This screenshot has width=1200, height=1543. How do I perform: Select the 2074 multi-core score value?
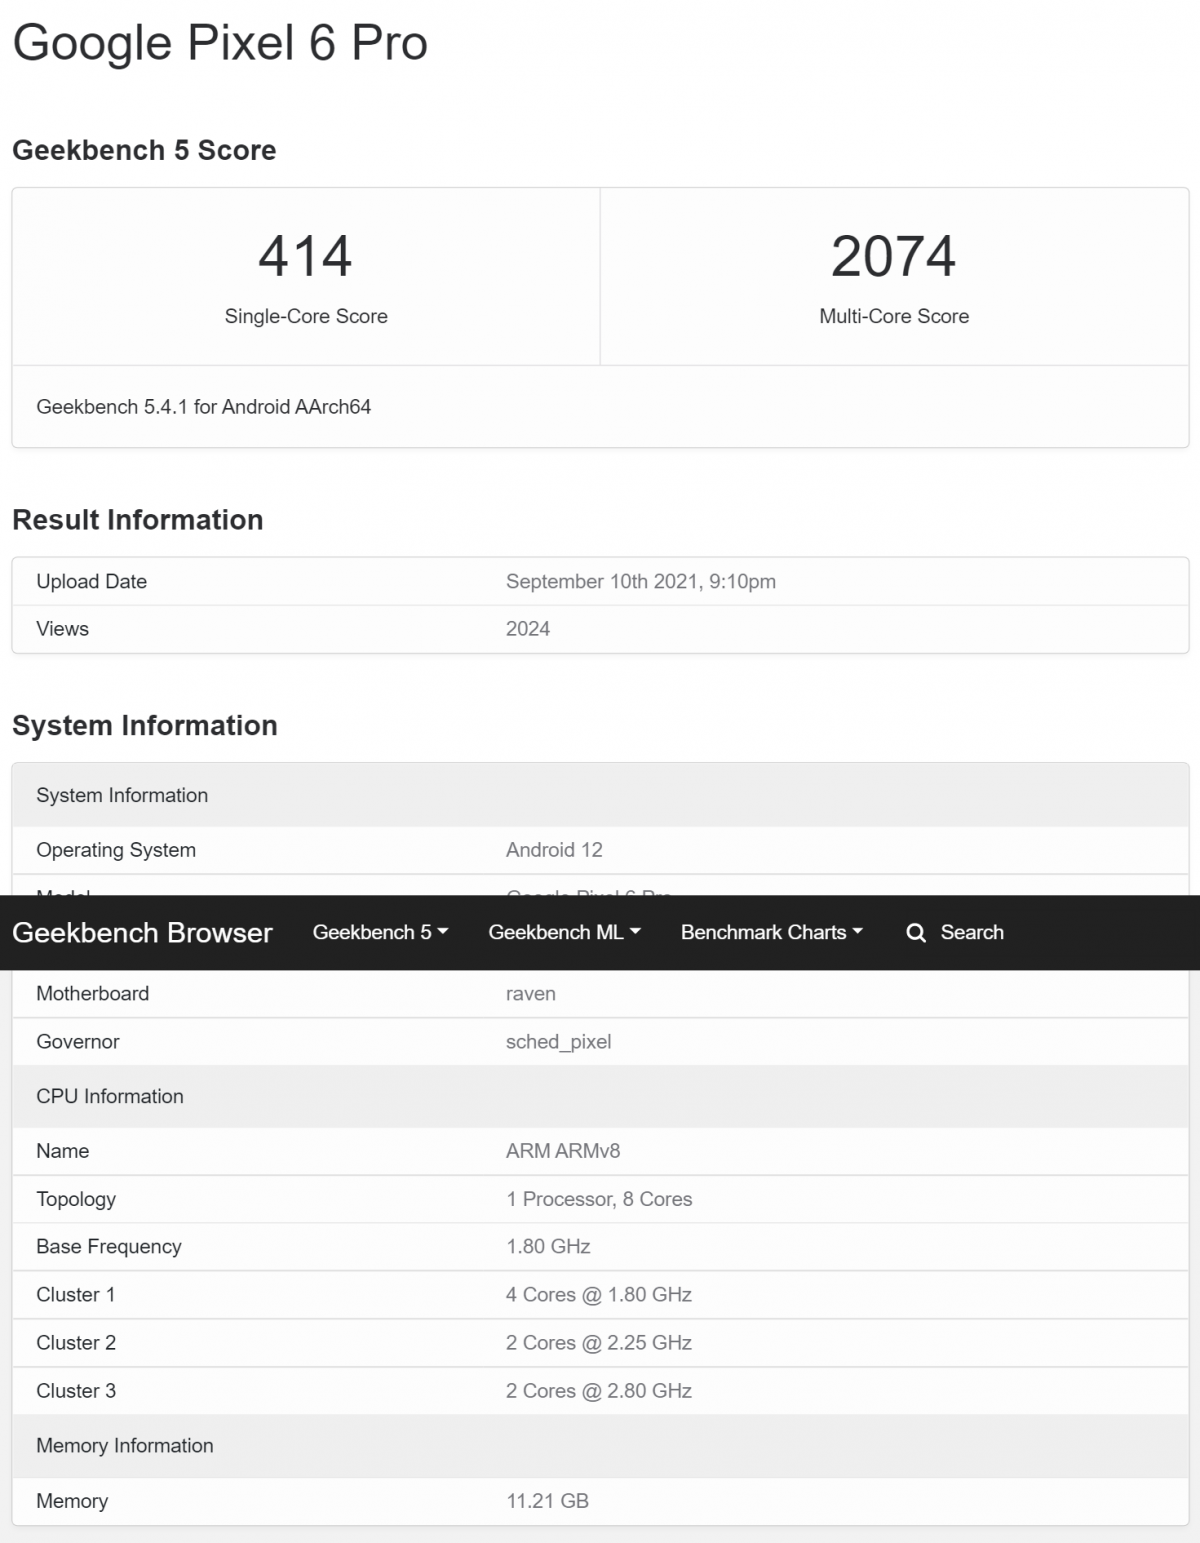[893, 256]
